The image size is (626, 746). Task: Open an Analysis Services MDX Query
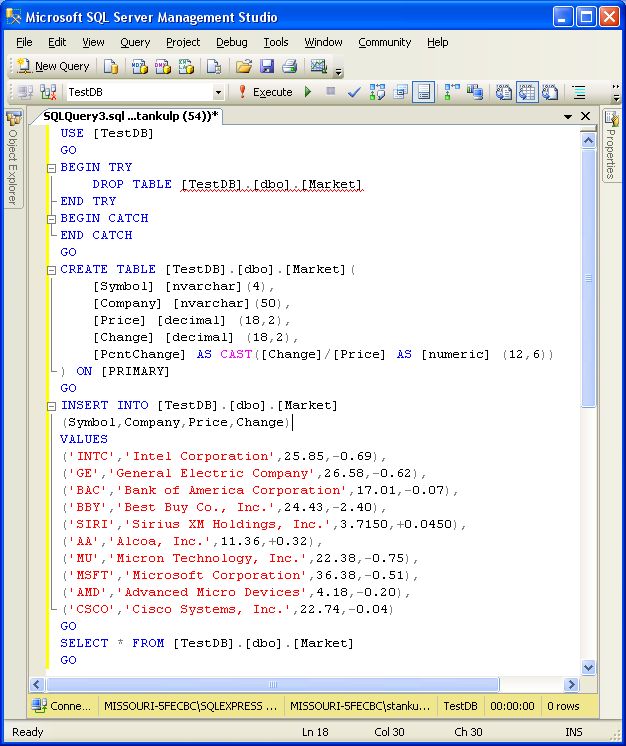tap(139, 66)
